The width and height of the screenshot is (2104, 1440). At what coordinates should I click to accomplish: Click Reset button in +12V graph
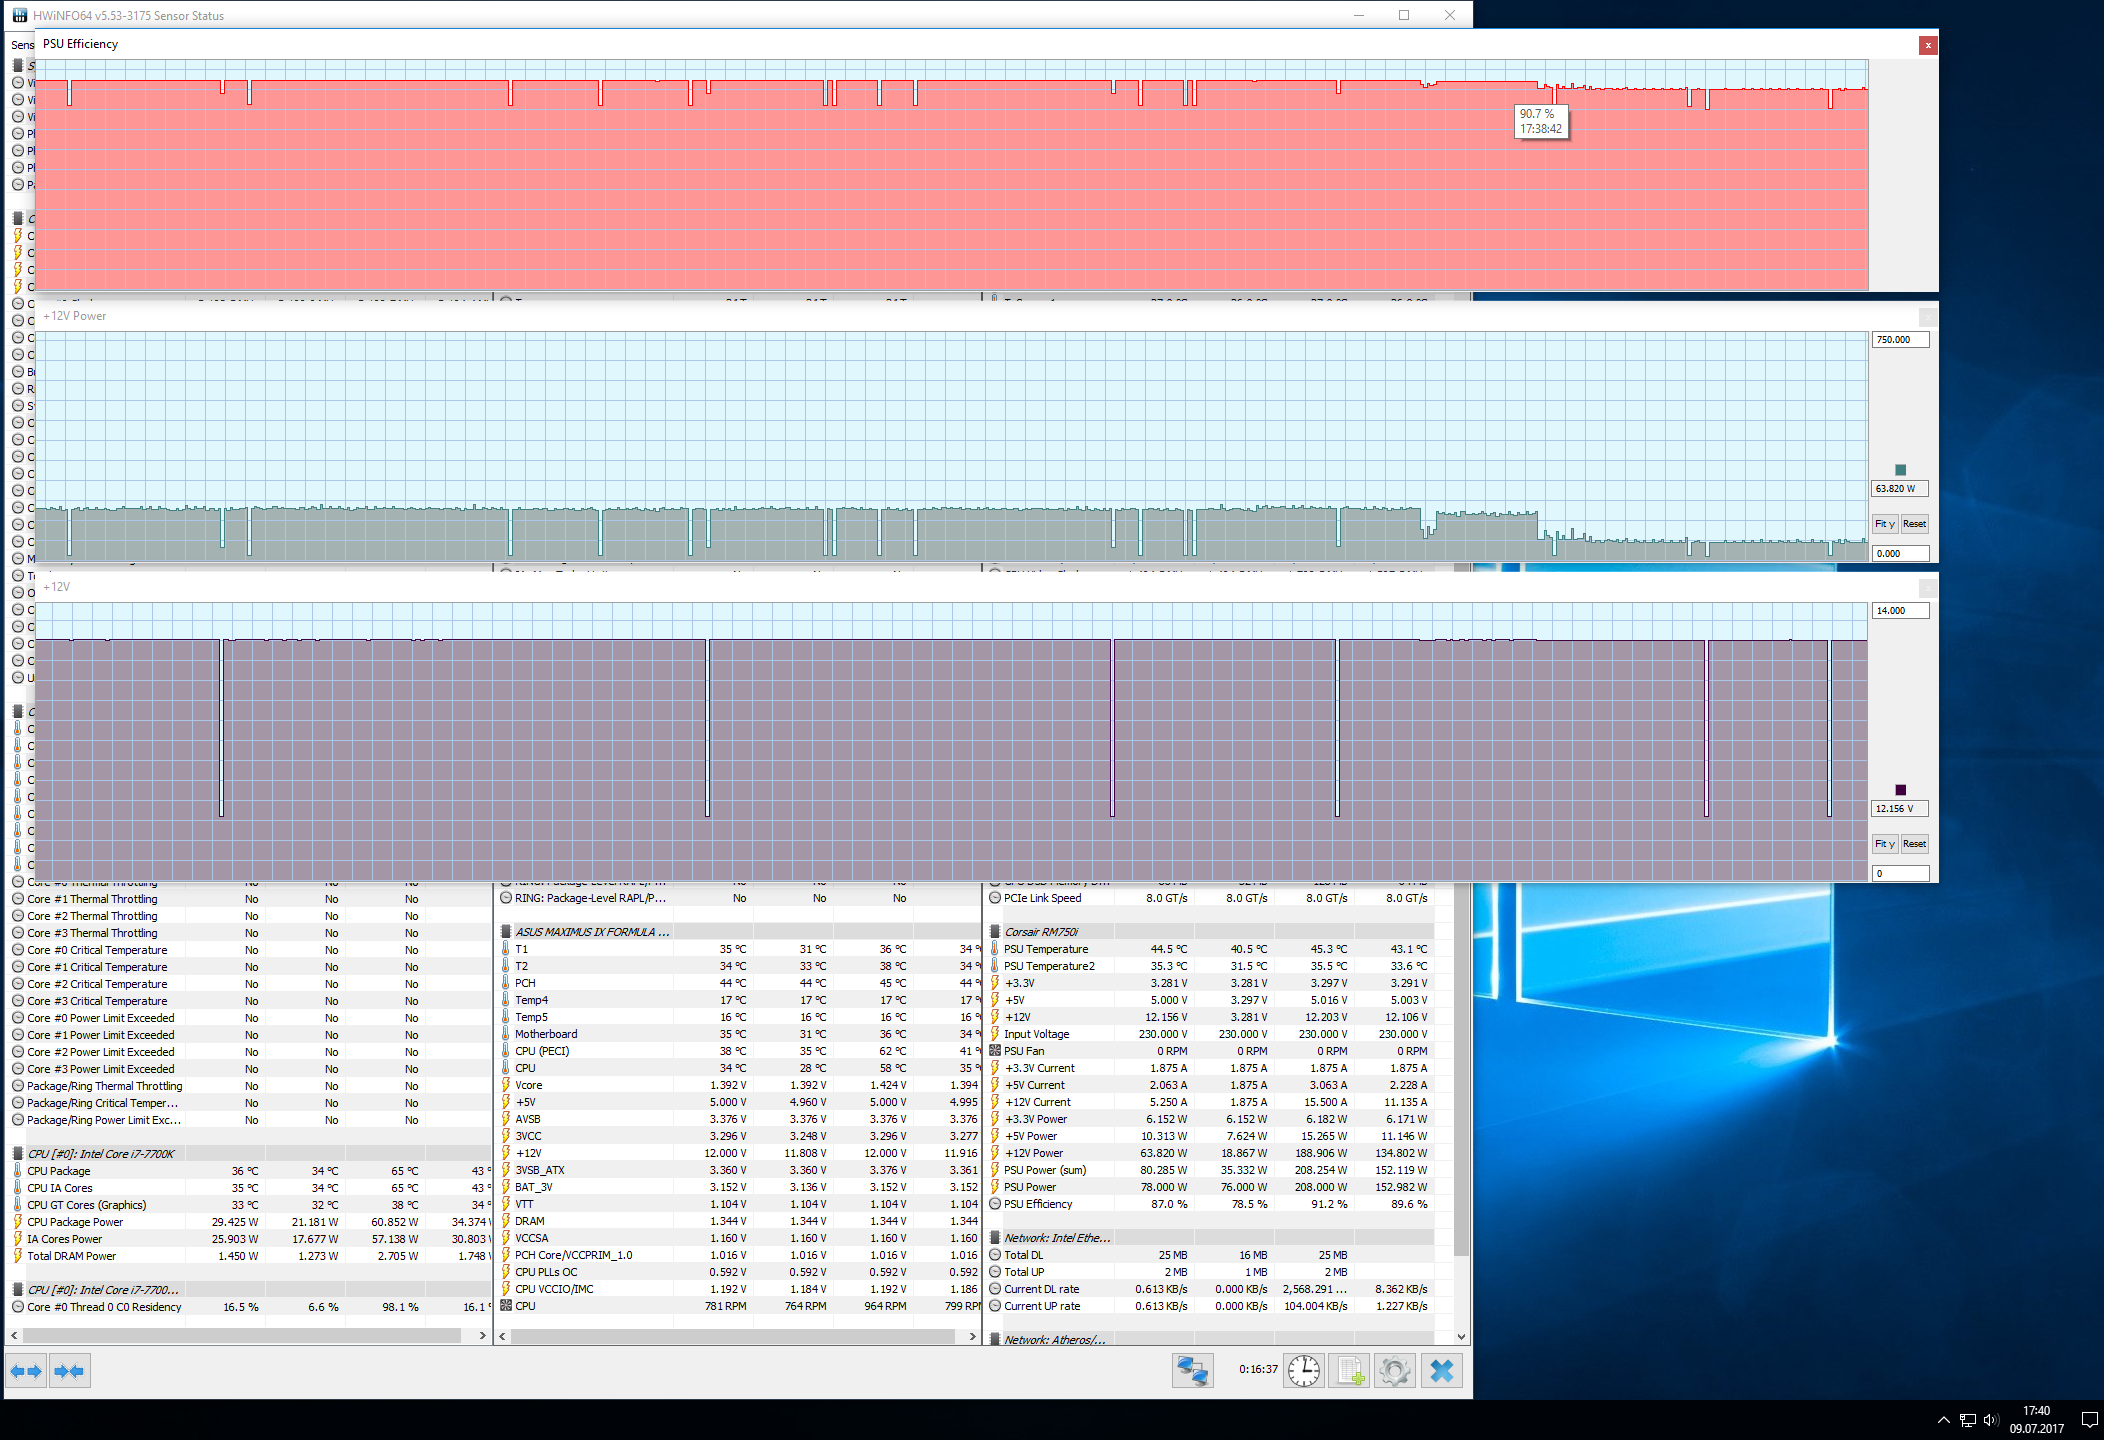coord(1914,844)
